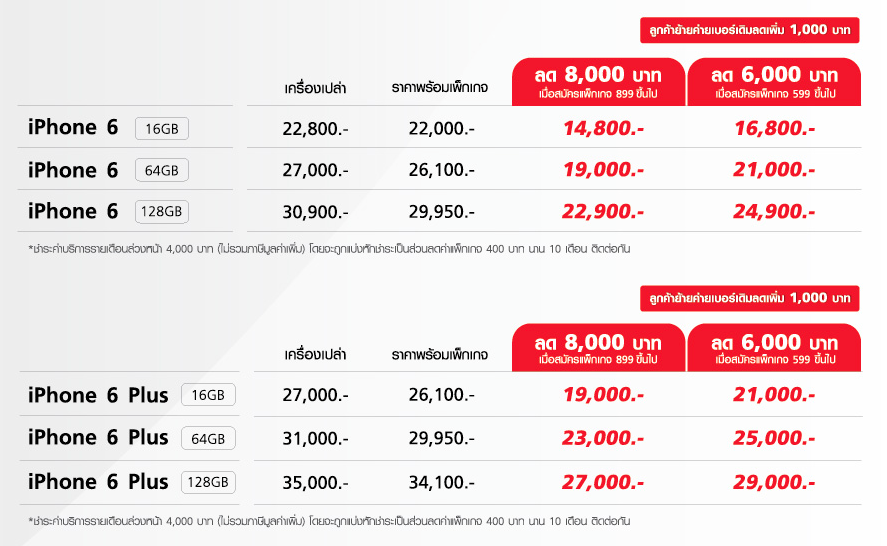
Task: Select the upper 8,000 baht discount tab
Action: click(598, 82)
